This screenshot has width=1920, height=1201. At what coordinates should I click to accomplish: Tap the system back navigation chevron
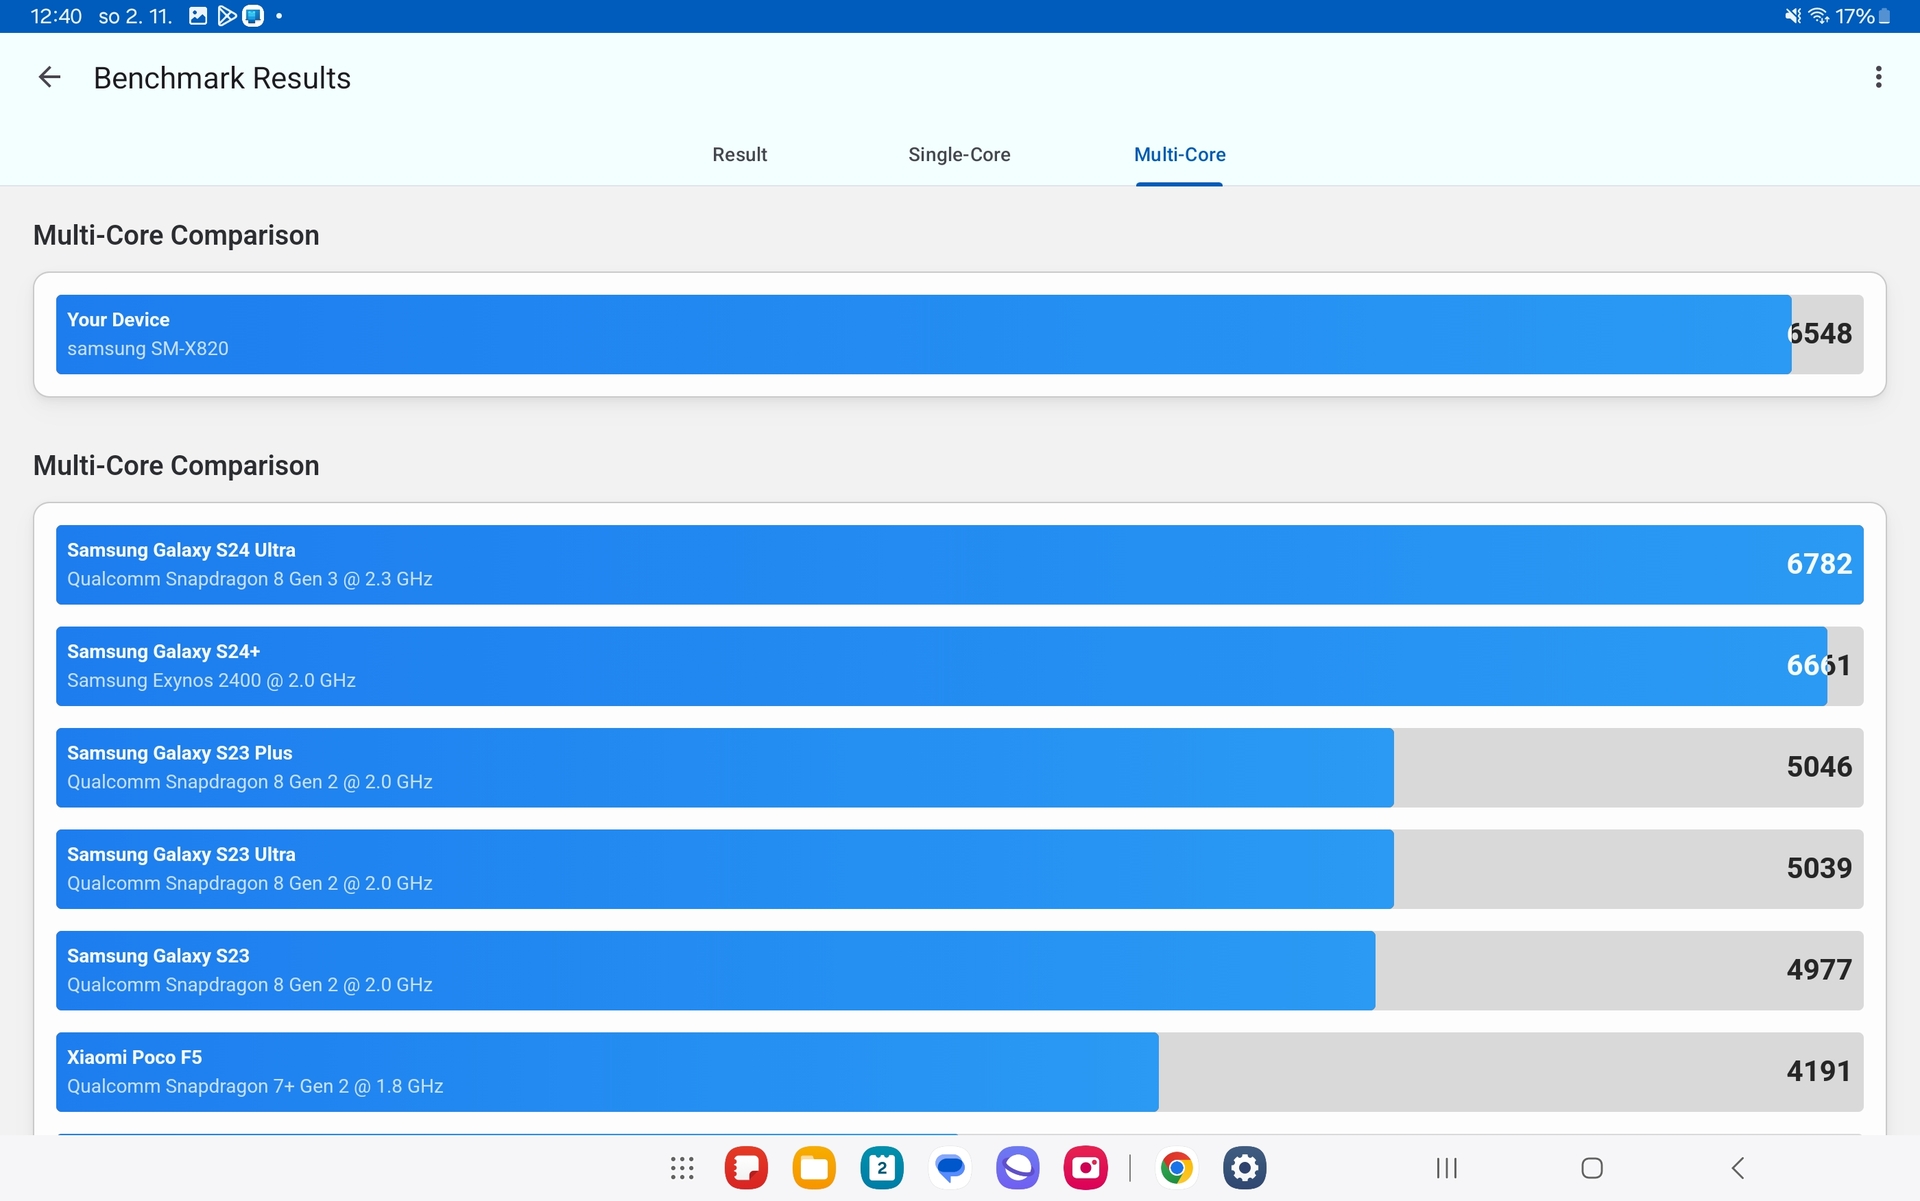[1738, 1167]
